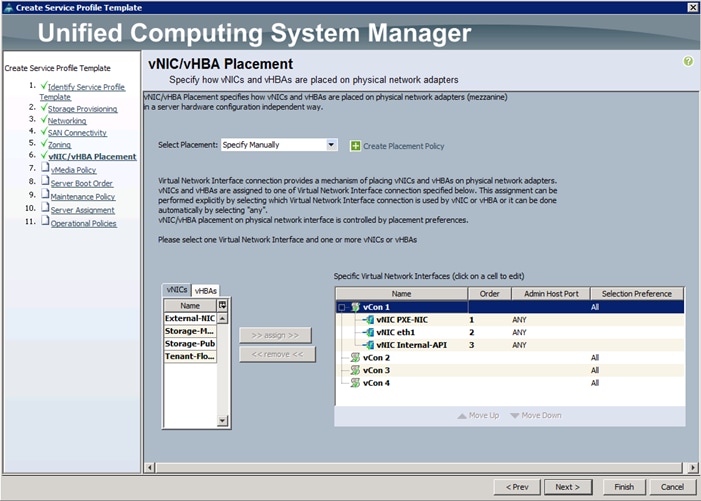Click the page icon beside Server Assignment
Screen dimensions: 701x501
[45, 207]
